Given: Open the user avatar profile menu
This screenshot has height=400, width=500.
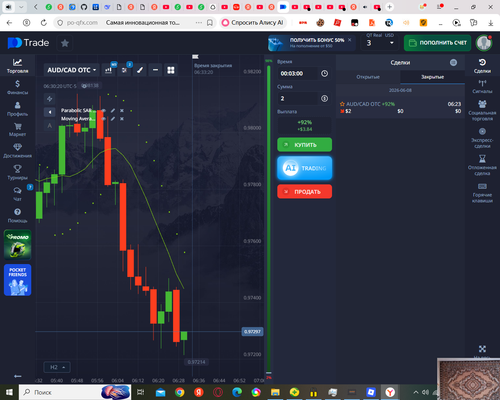Looking at the screenshot, I should [x=484, y=43].
